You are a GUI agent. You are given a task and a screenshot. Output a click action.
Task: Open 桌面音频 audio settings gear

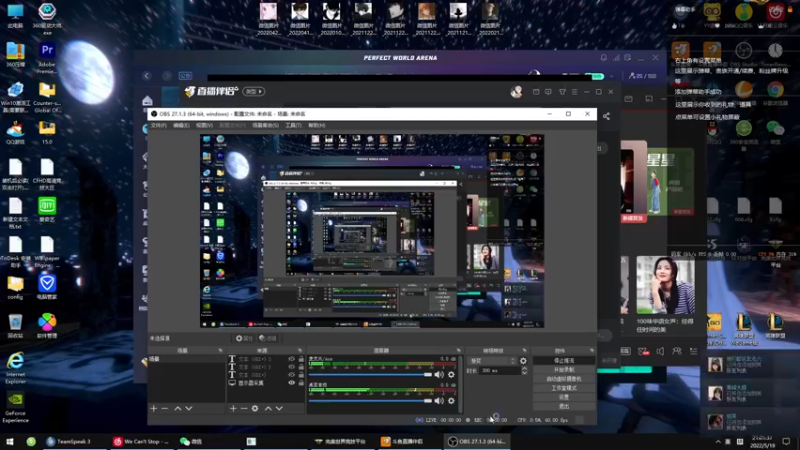pyautogui.click(x=451, y=401)
